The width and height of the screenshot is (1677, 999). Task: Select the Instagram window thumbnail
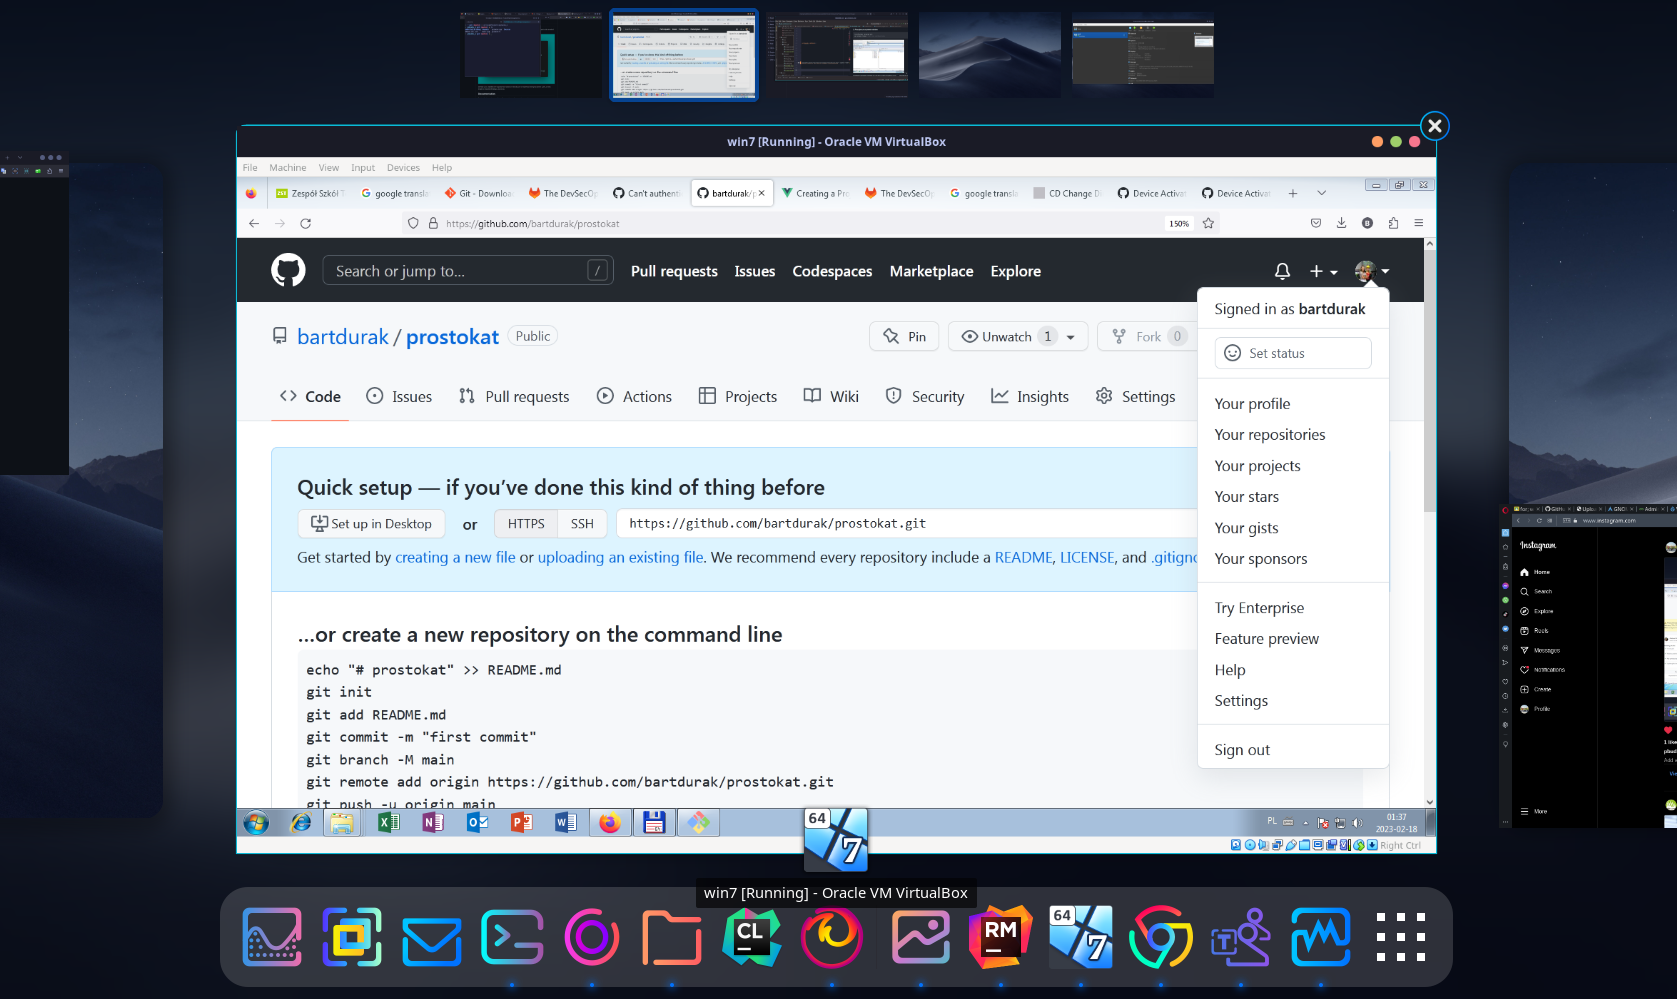pos(1588,666)
